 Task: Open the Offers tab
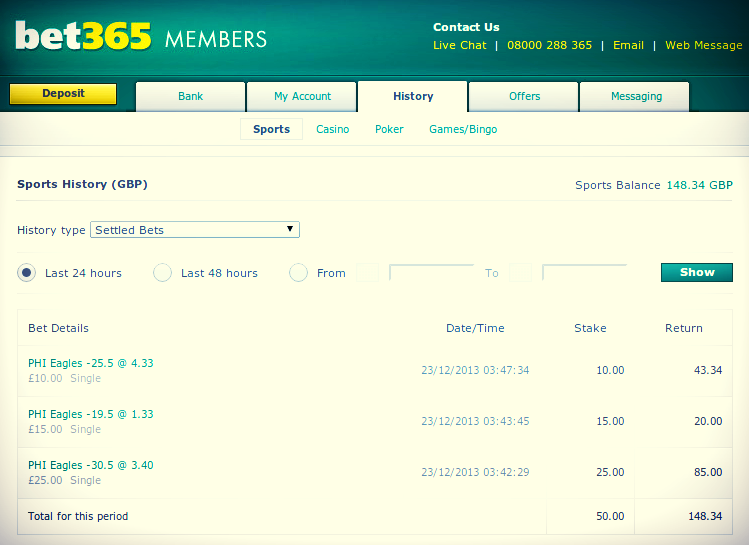point(524,96)
